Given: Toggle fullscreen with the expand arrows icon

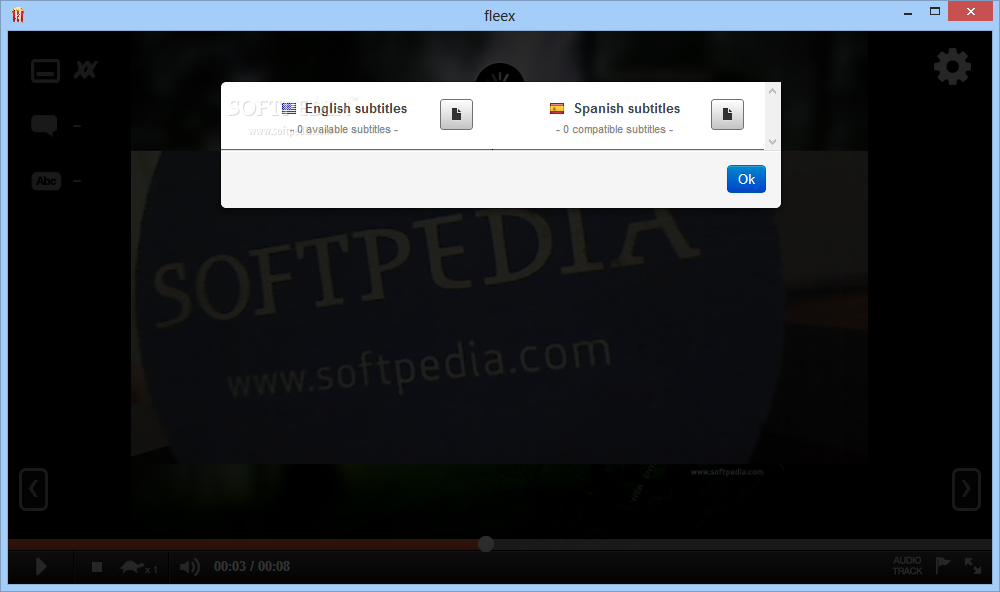Looking at the screenshot, I should 973,566.
